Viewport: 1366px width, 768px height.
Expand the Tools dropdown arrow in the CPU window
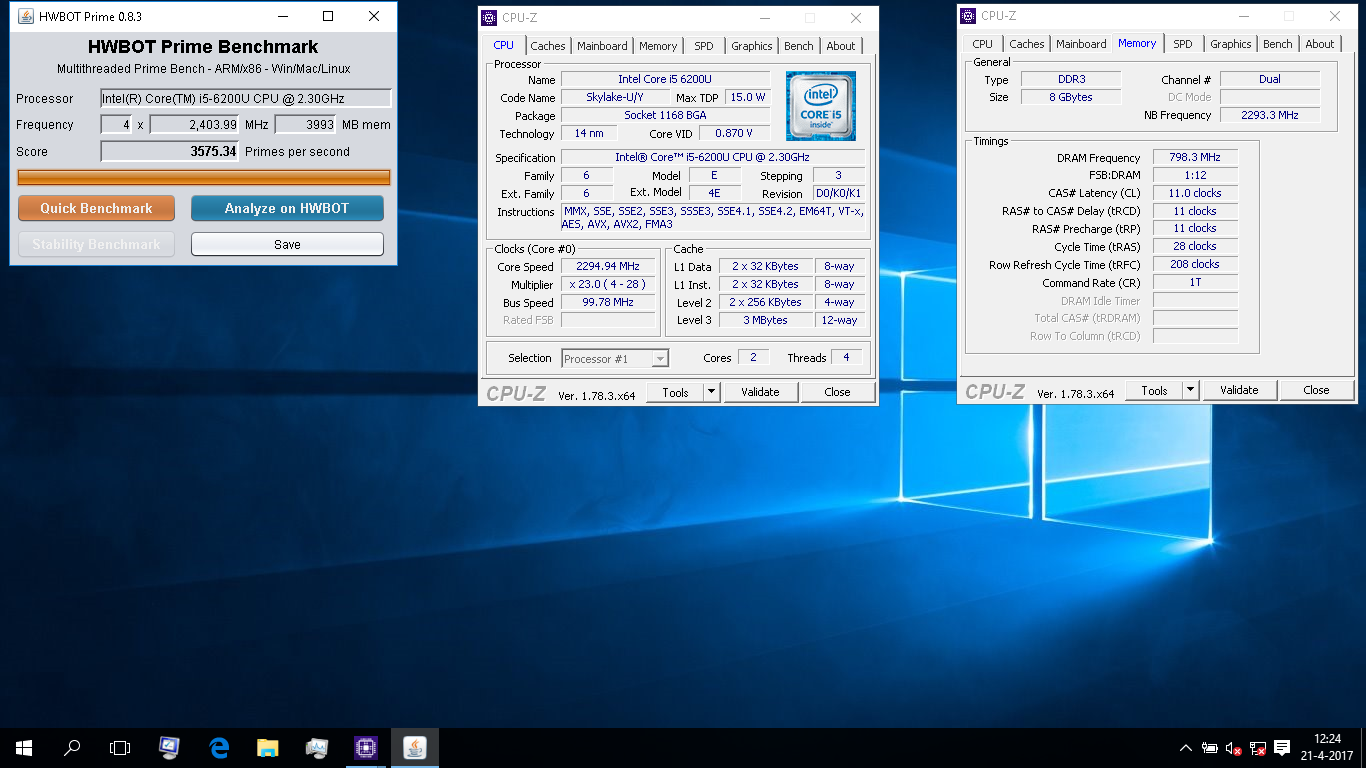[x=711, y=392]
